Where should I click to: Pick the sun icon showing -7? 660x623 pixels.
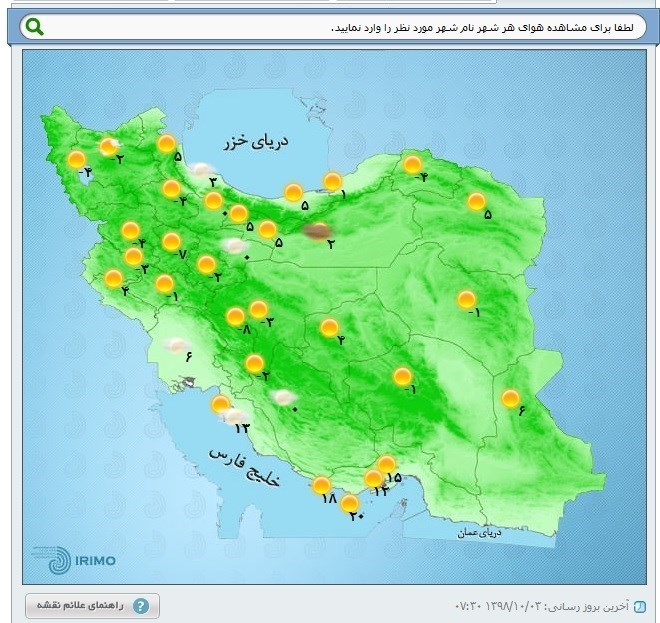pyautogui.click(x=172, y=242)
